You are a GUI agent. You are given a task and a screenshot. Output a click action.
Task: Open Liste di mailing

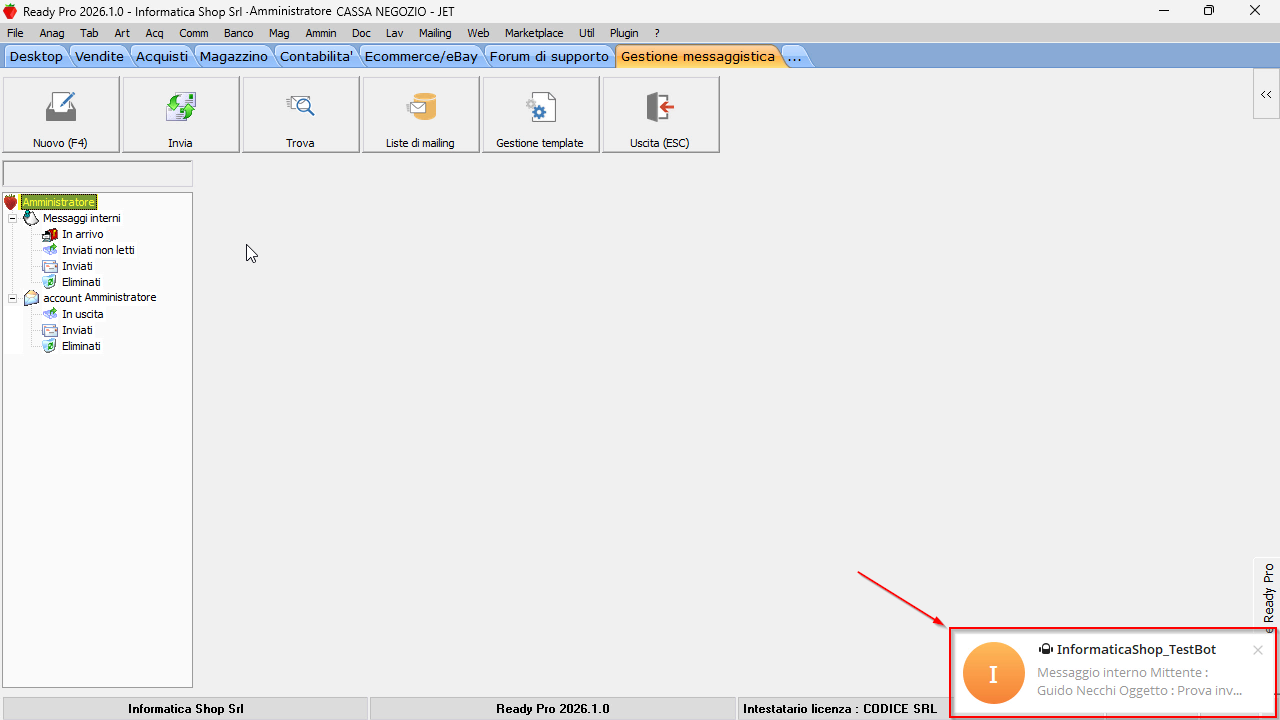click(421, 108)
